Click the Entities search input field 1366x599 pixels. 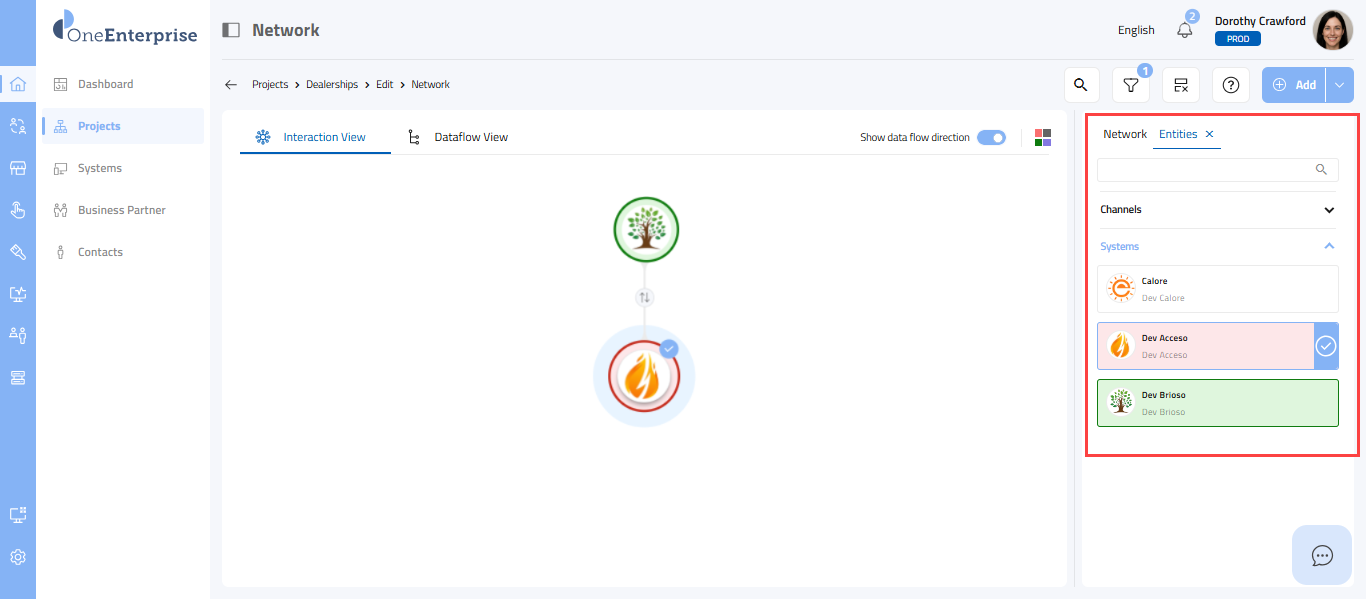[x=1206, y=169]
